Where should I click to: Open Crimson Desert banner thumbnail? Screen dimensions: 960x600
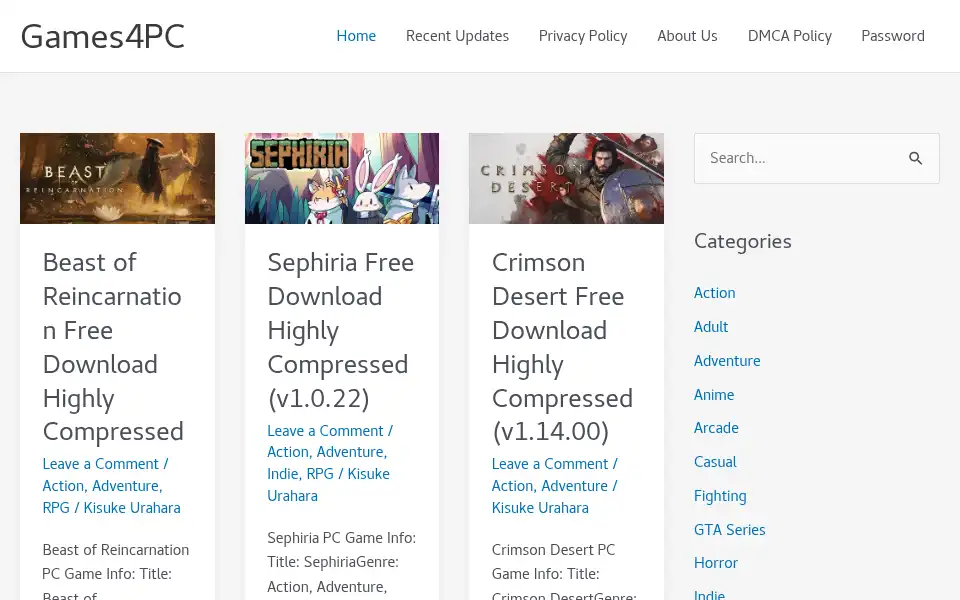[x=566, y=178]
